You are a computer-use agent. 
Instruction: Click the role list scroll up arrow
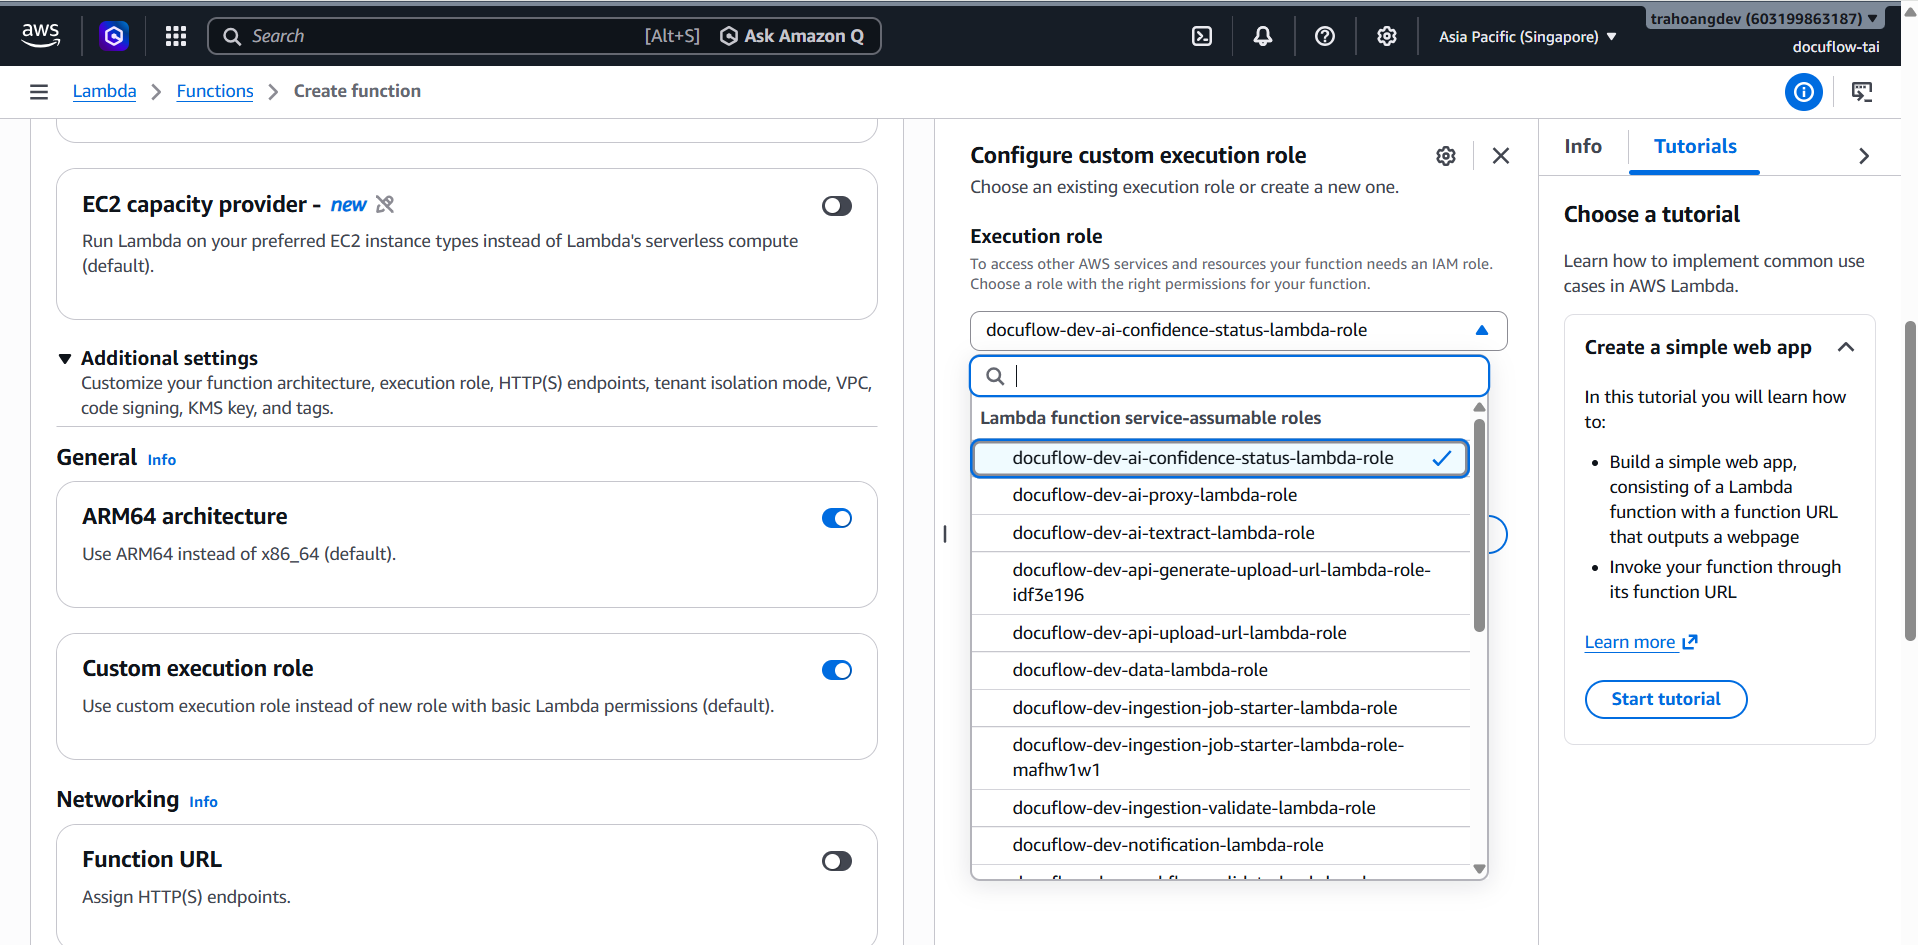click(1479, 407)
